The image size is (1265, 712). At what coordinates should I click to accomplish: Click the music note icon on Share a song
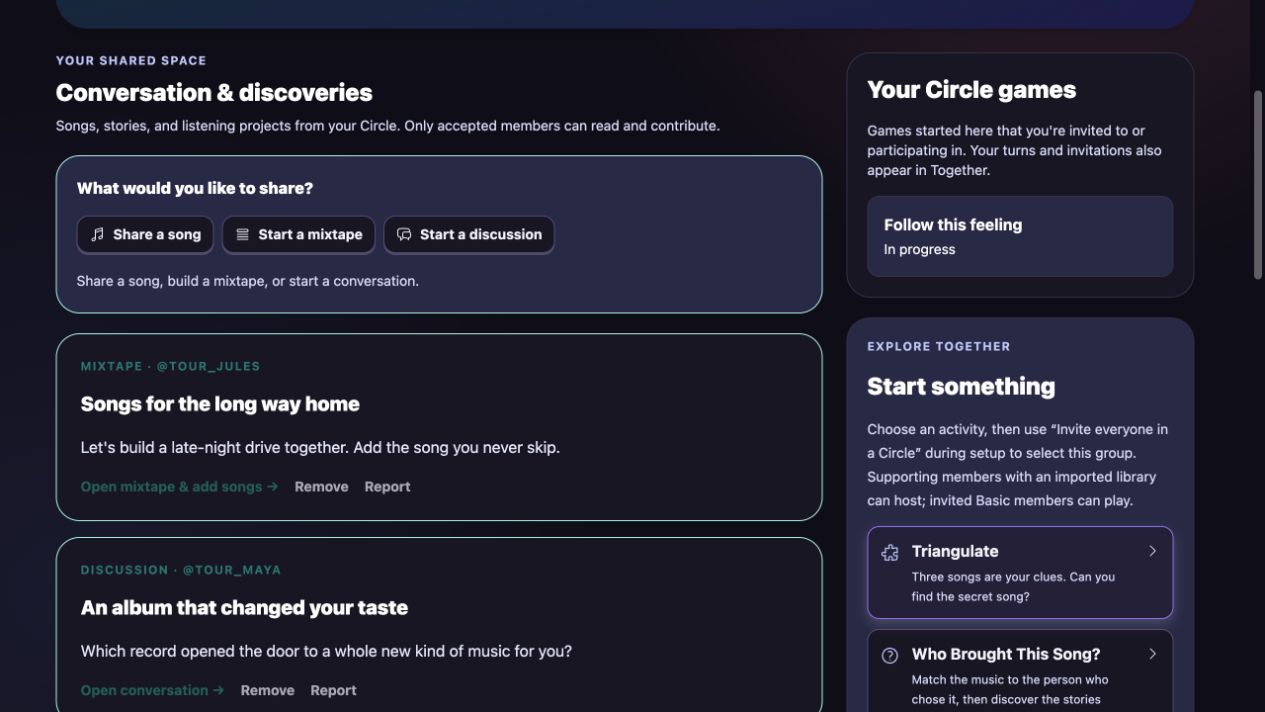[97, 235]
